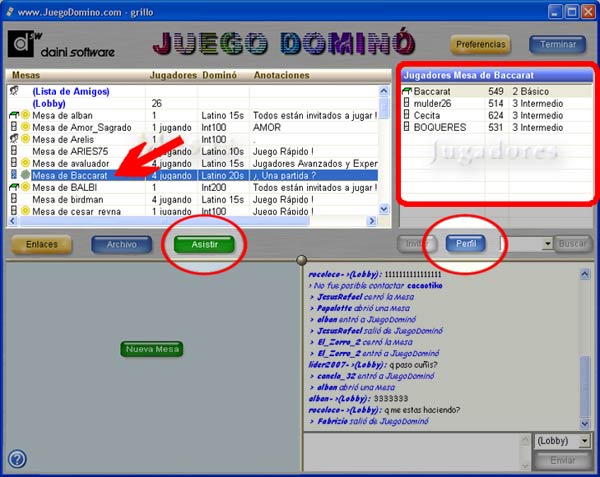The width and height of the screenshot is (600, 477).
Task: Sort the list by Jugadores column header
Action: [172, 75]
